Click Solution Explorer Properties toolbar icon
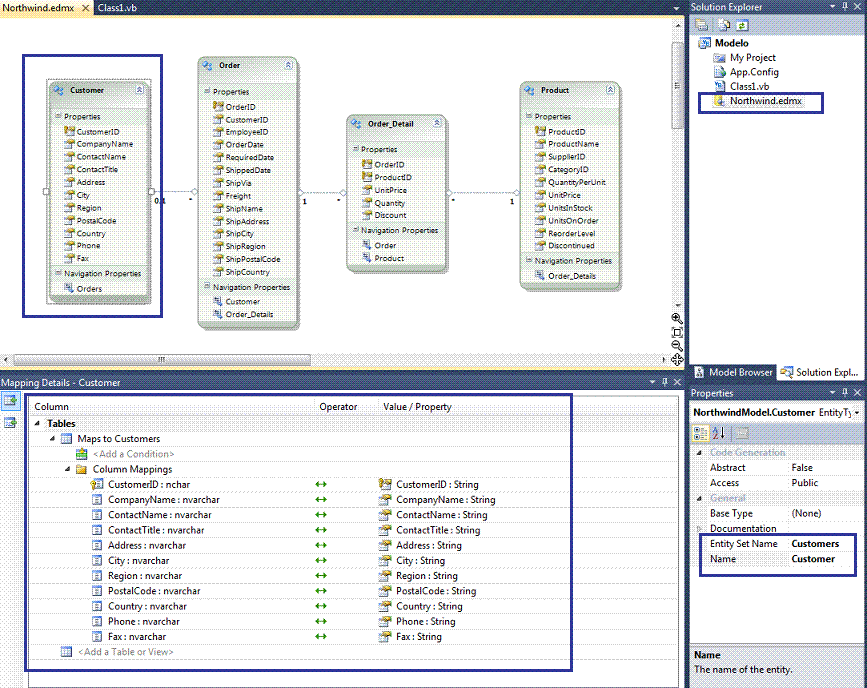867x688 pixels. click(x=702, y=25)
